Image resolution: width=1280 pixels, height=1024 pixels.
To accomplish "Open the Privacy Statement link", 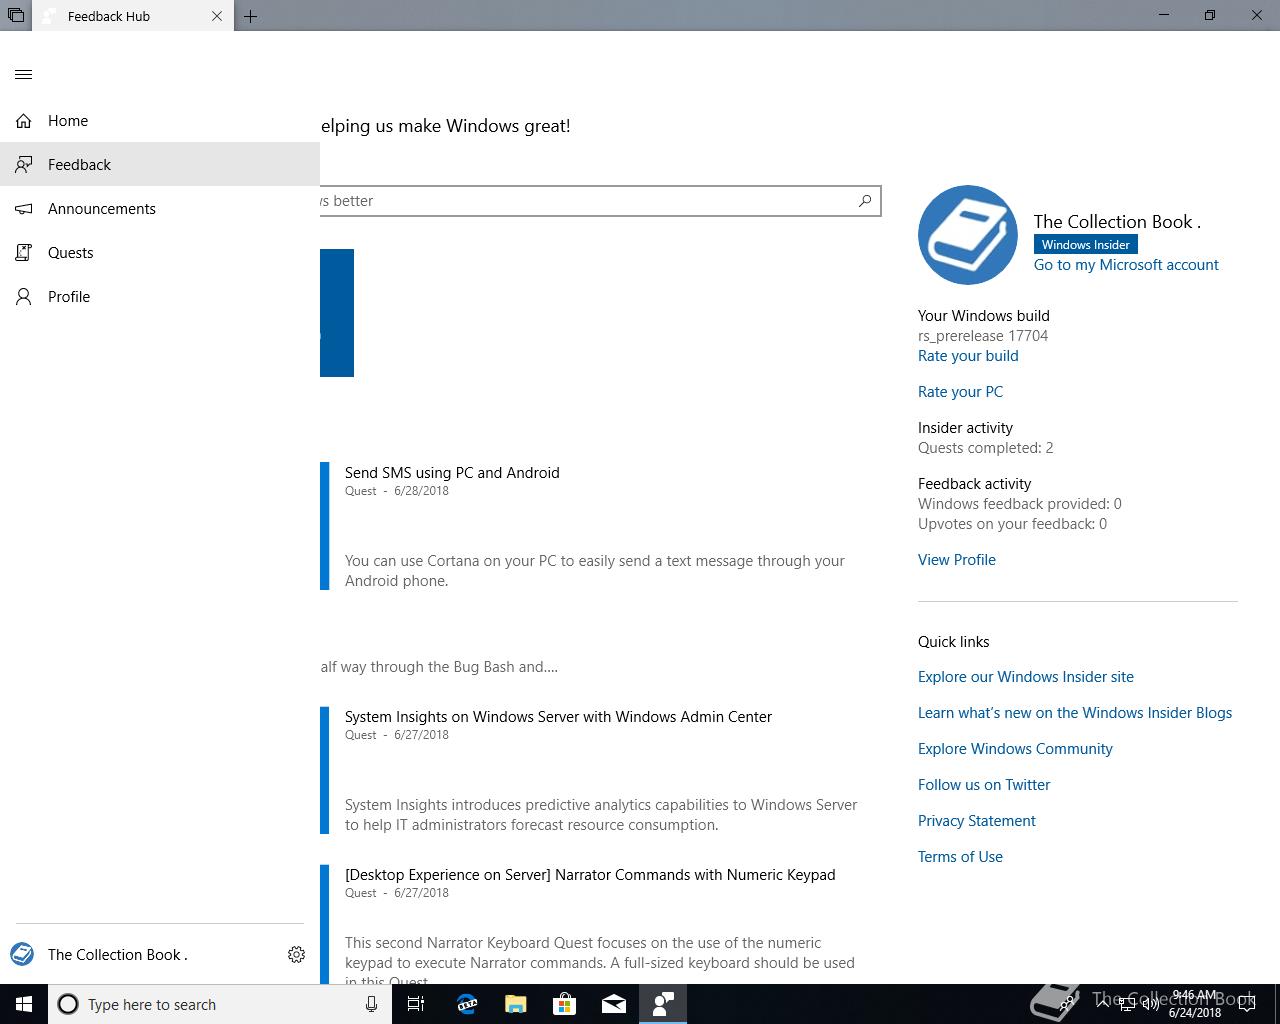I will click(x=977, y=821).
